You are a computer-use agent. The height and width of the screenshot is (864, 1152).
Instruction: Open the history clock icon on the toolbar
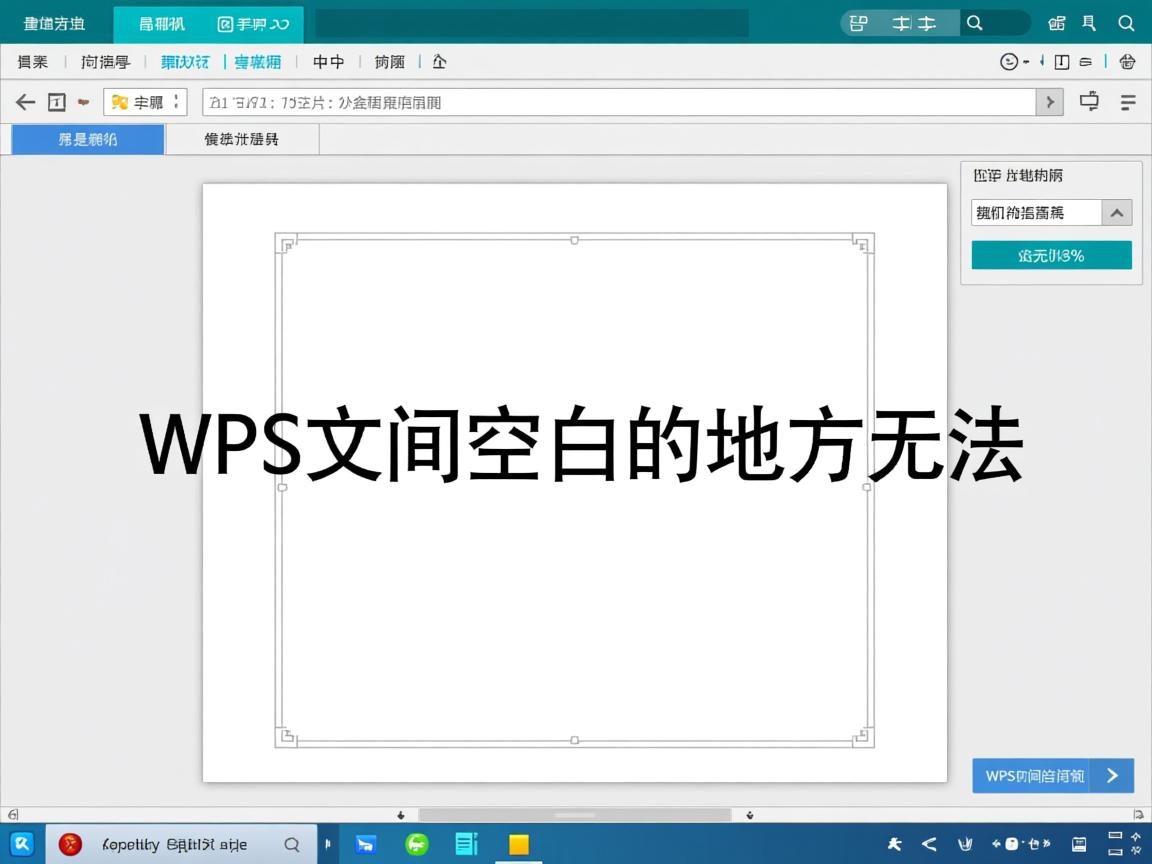click(1010, 62)
